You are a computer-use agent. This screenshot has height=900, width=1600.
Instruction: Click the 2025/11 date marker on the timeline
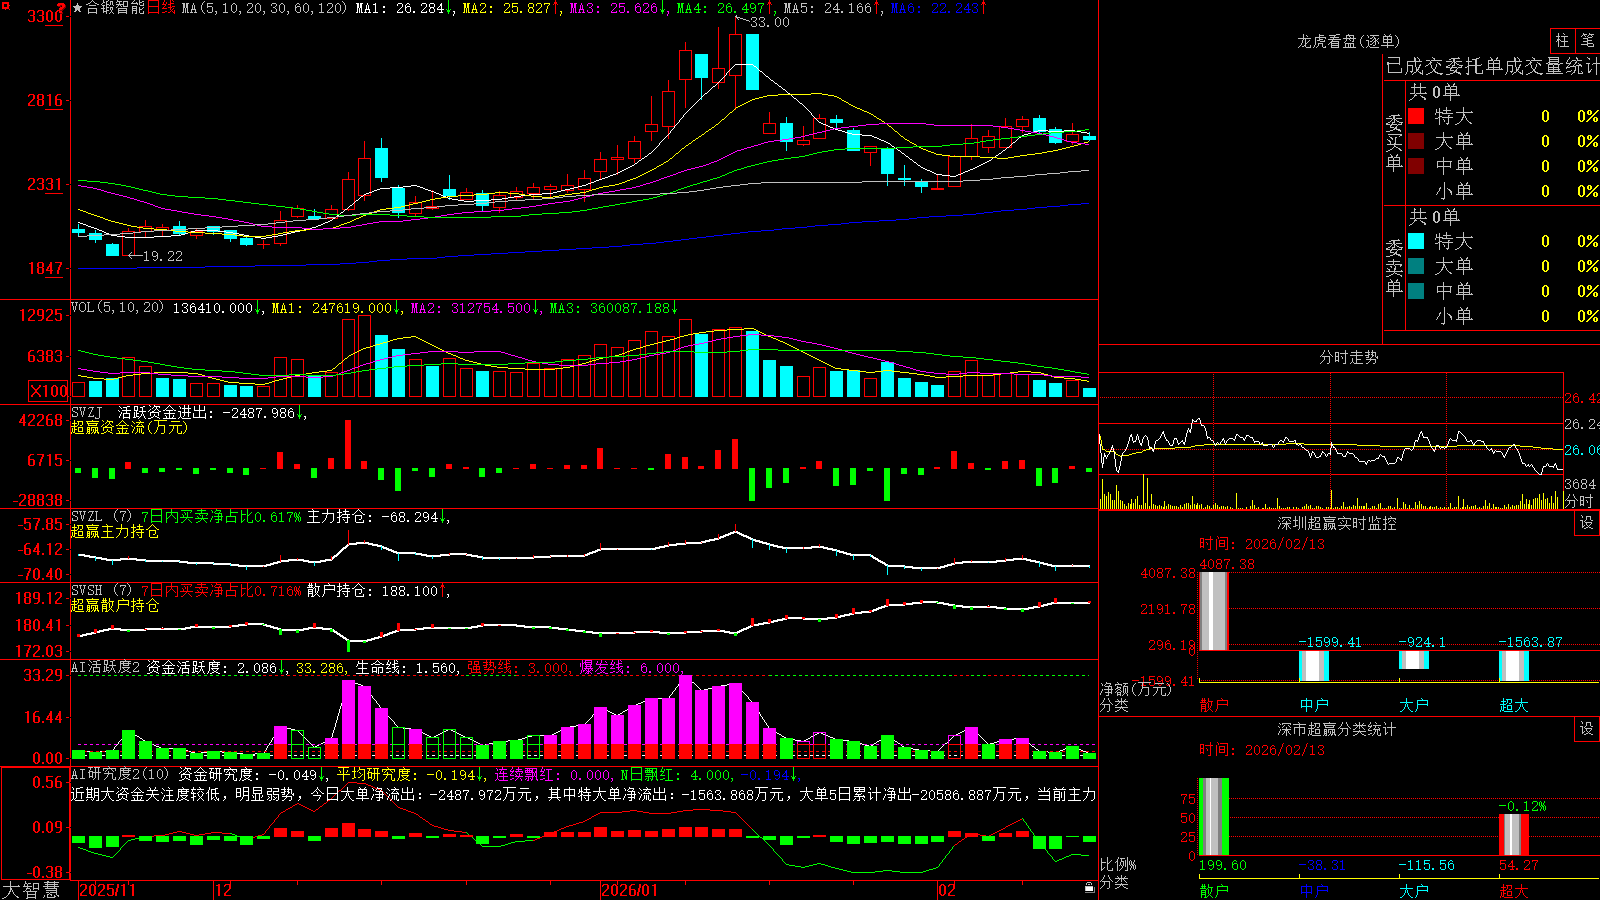107,890
